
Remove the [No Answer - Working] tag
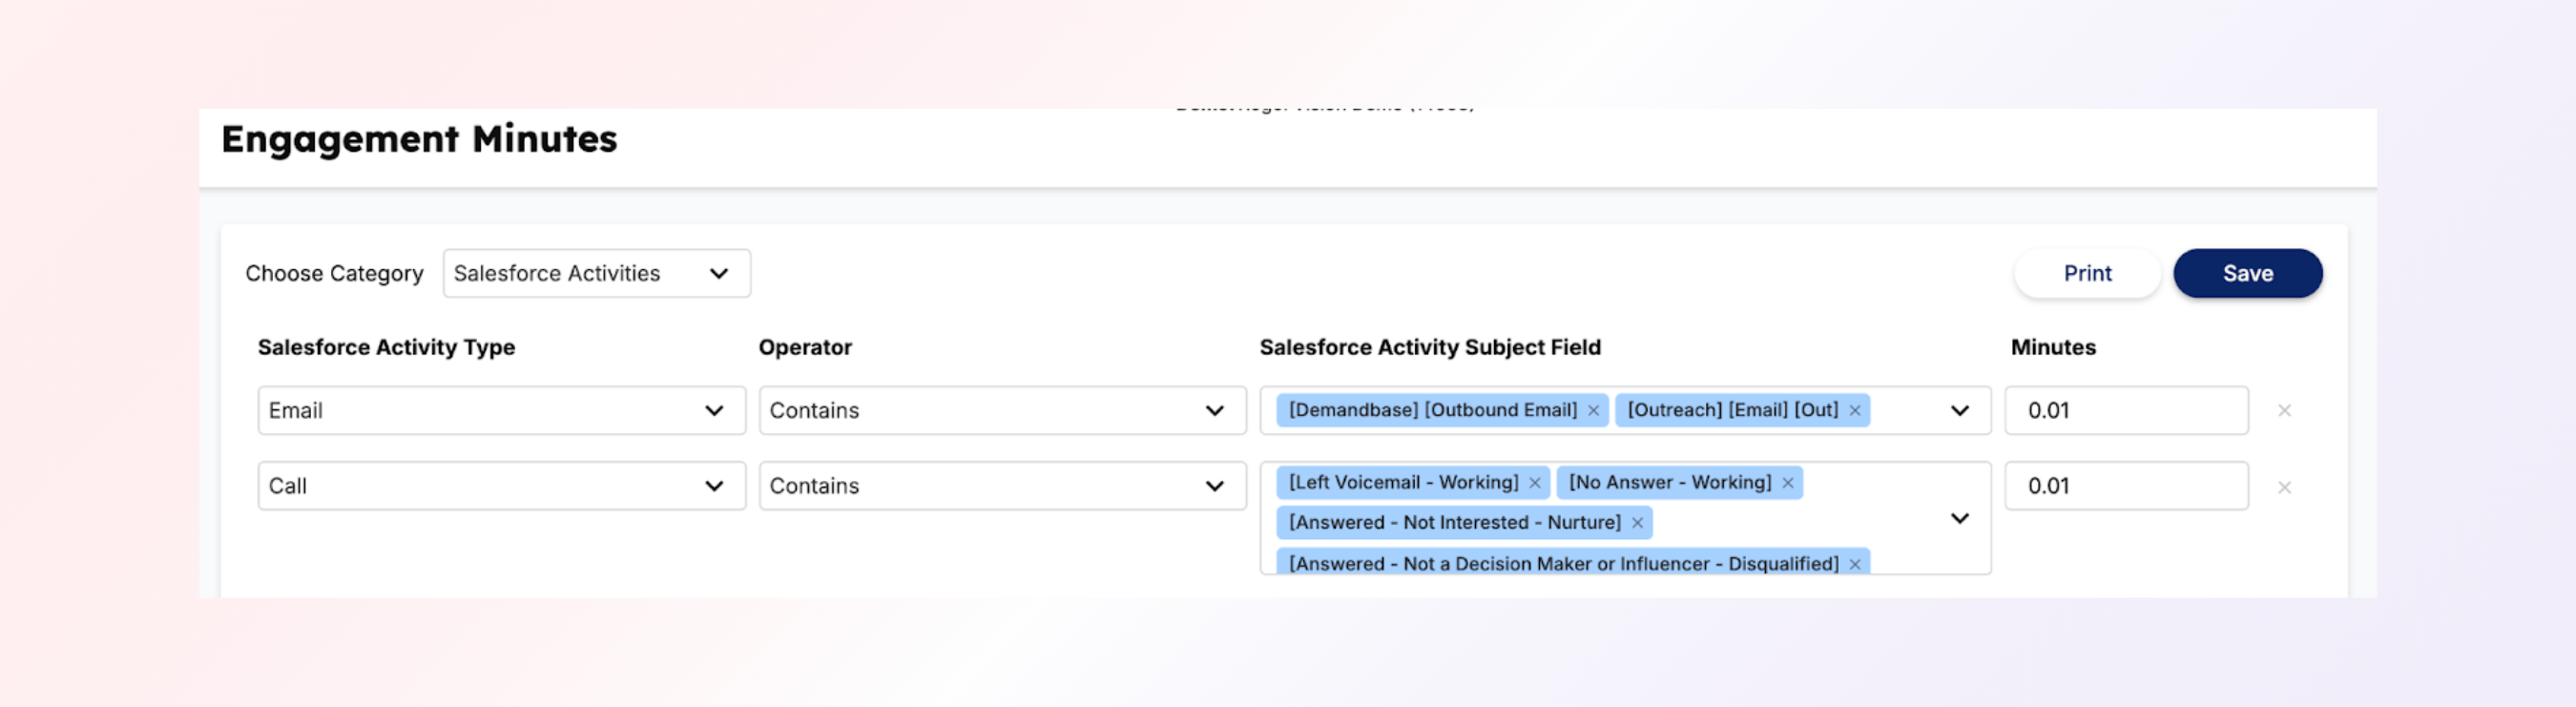click(1788, 483)
